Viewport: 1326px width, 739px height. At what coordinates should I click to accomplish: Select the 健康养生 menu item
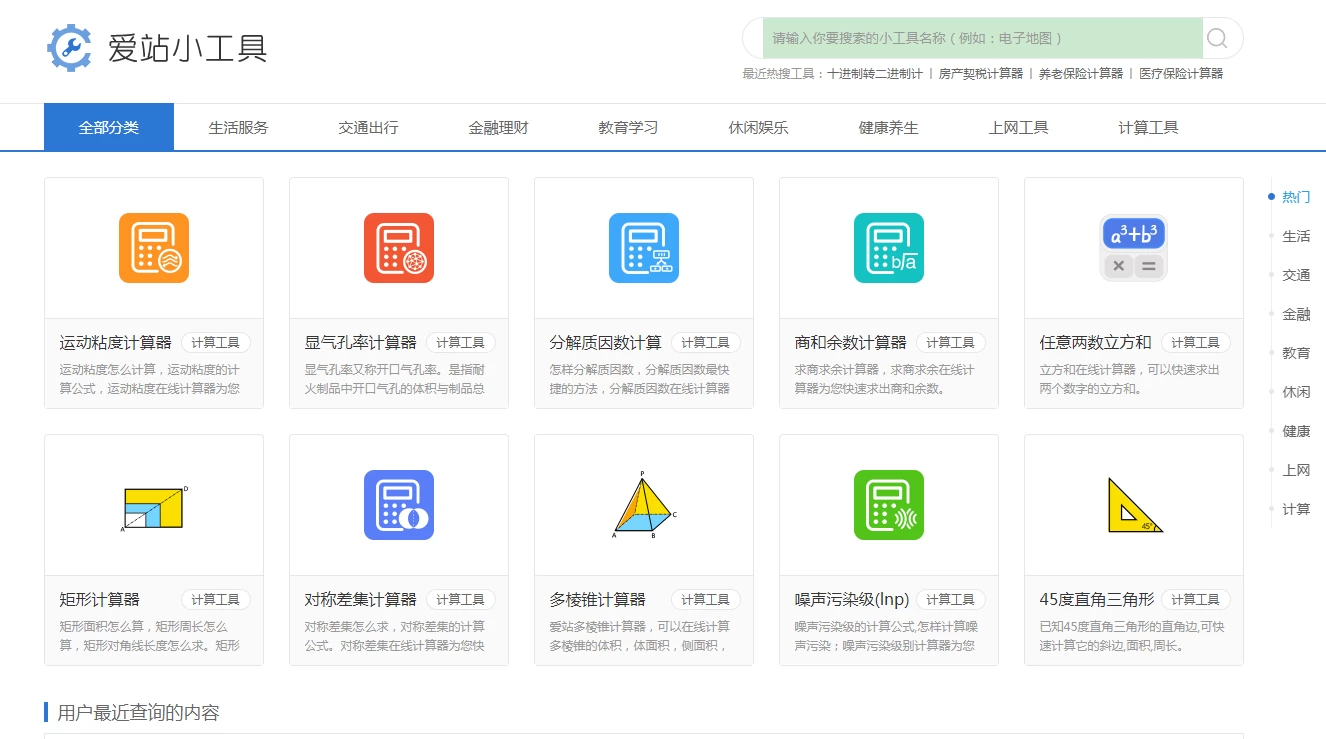coord(887,126)
